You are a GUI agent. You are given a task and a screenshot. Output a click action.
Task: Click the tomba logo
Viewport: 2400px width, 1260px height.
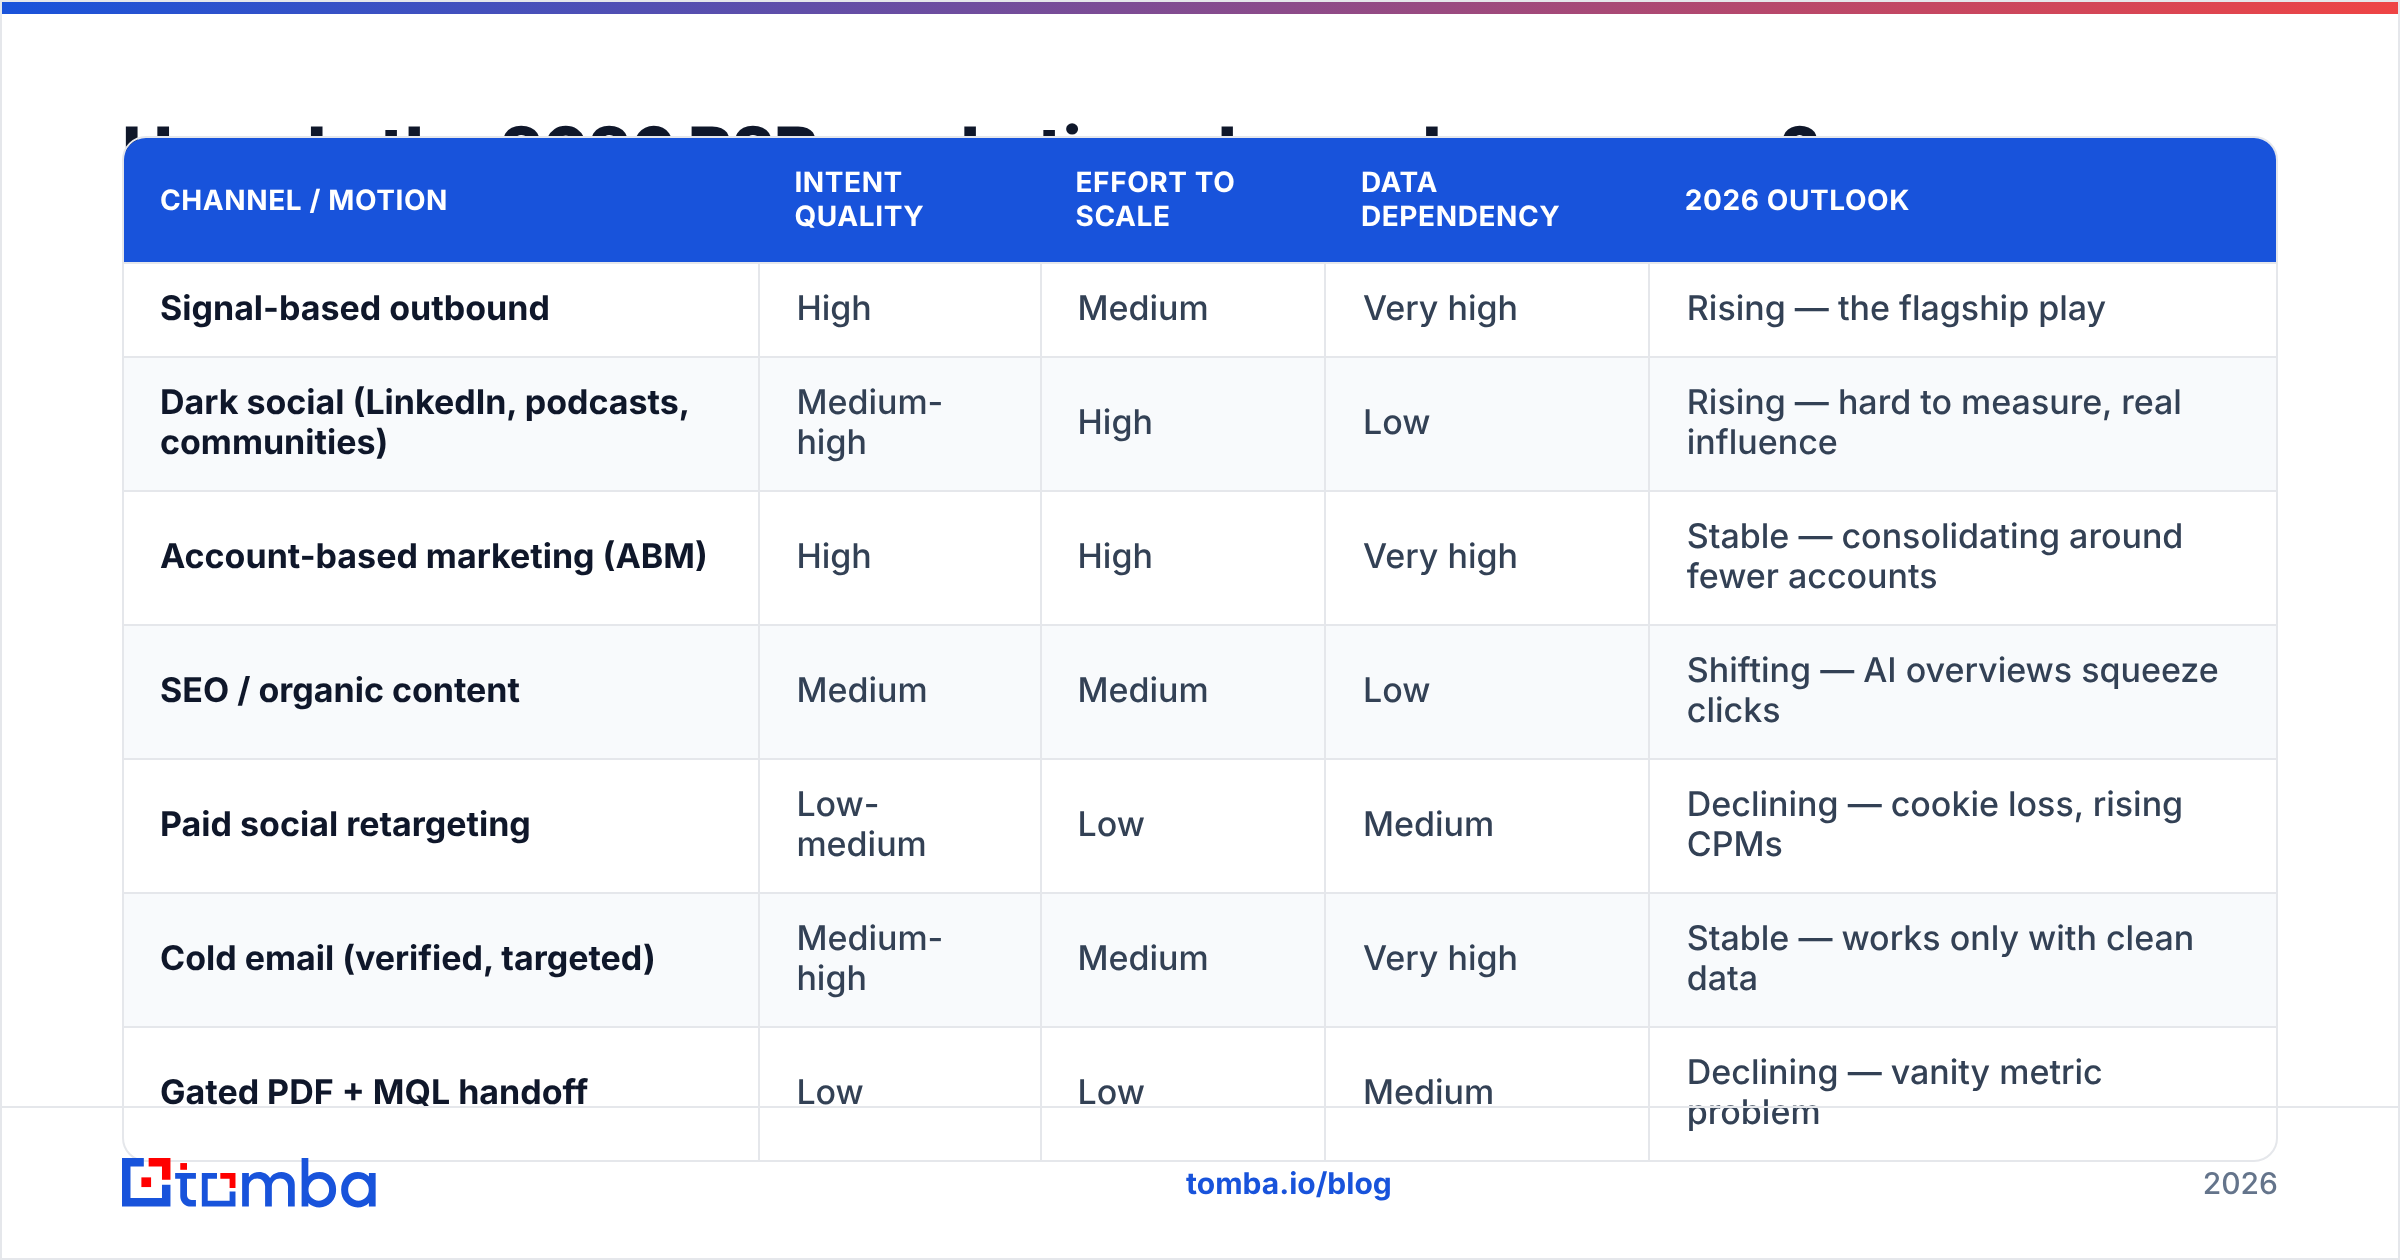pyautogui.click(x=249, y=1183)
